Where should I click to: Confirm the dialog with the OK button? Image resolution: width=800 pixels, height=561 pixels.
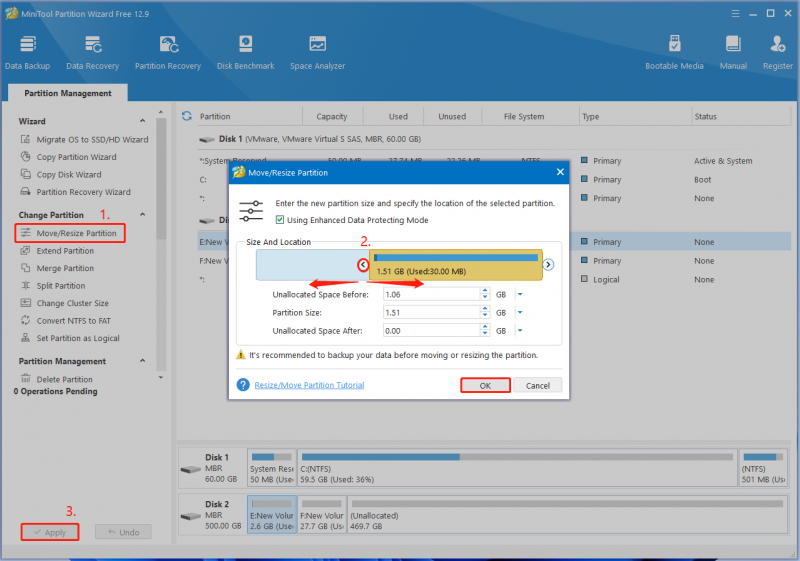click(485, 385)
